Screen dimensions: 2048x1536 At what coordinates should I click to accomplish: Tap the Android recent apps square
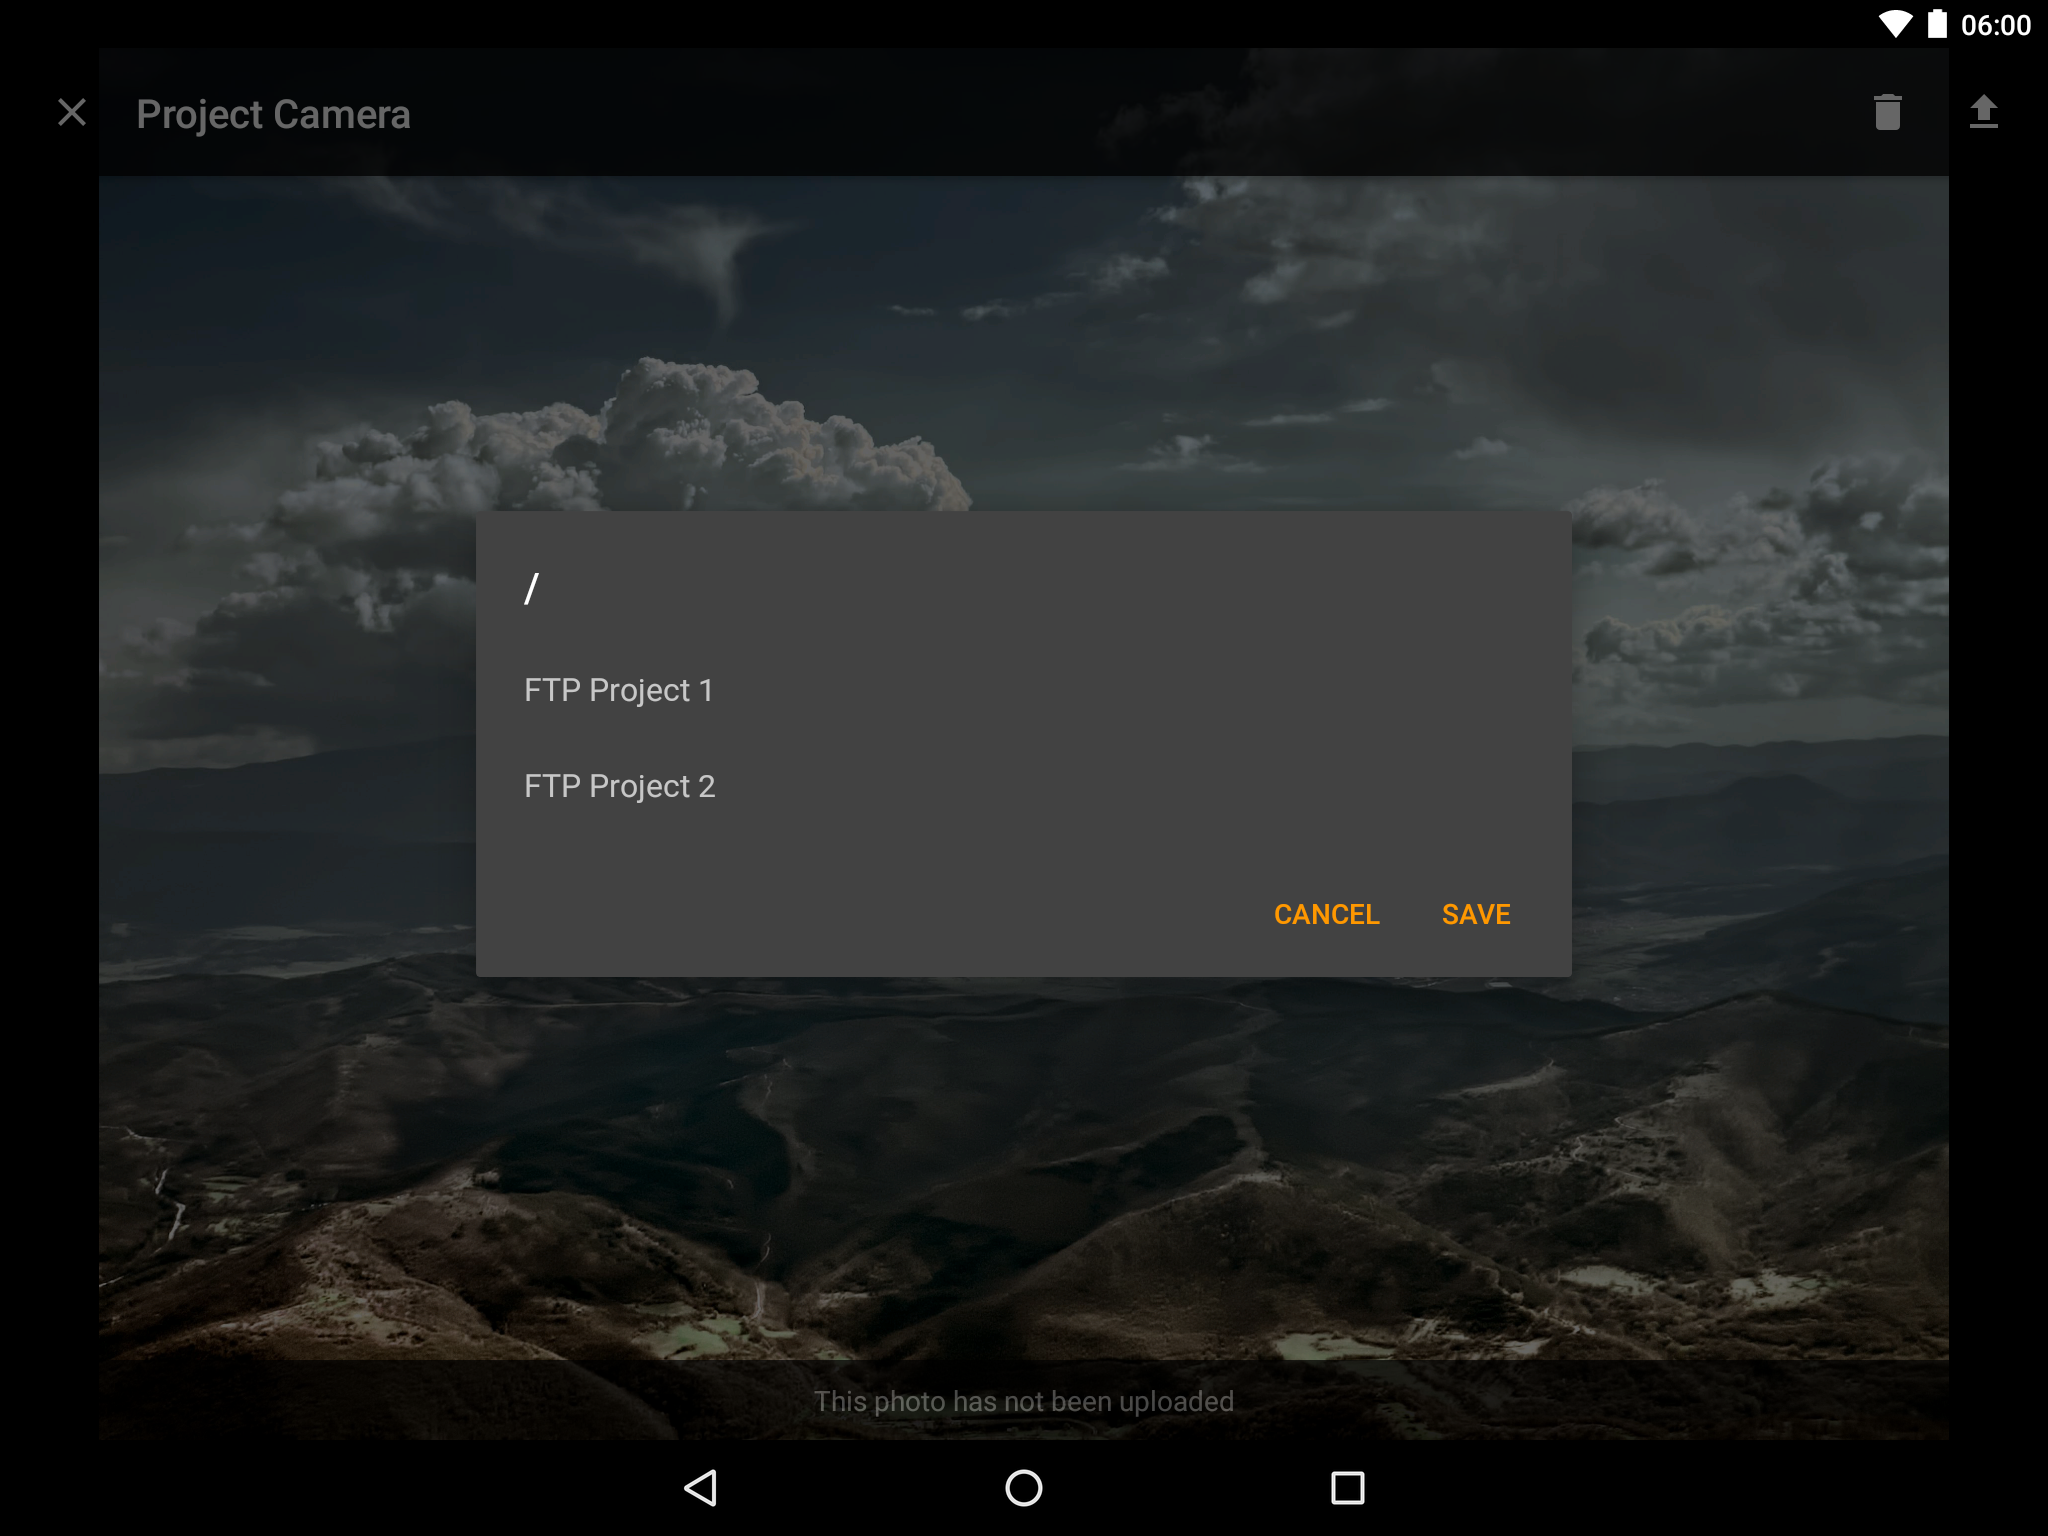(x=1347, y=1488)
